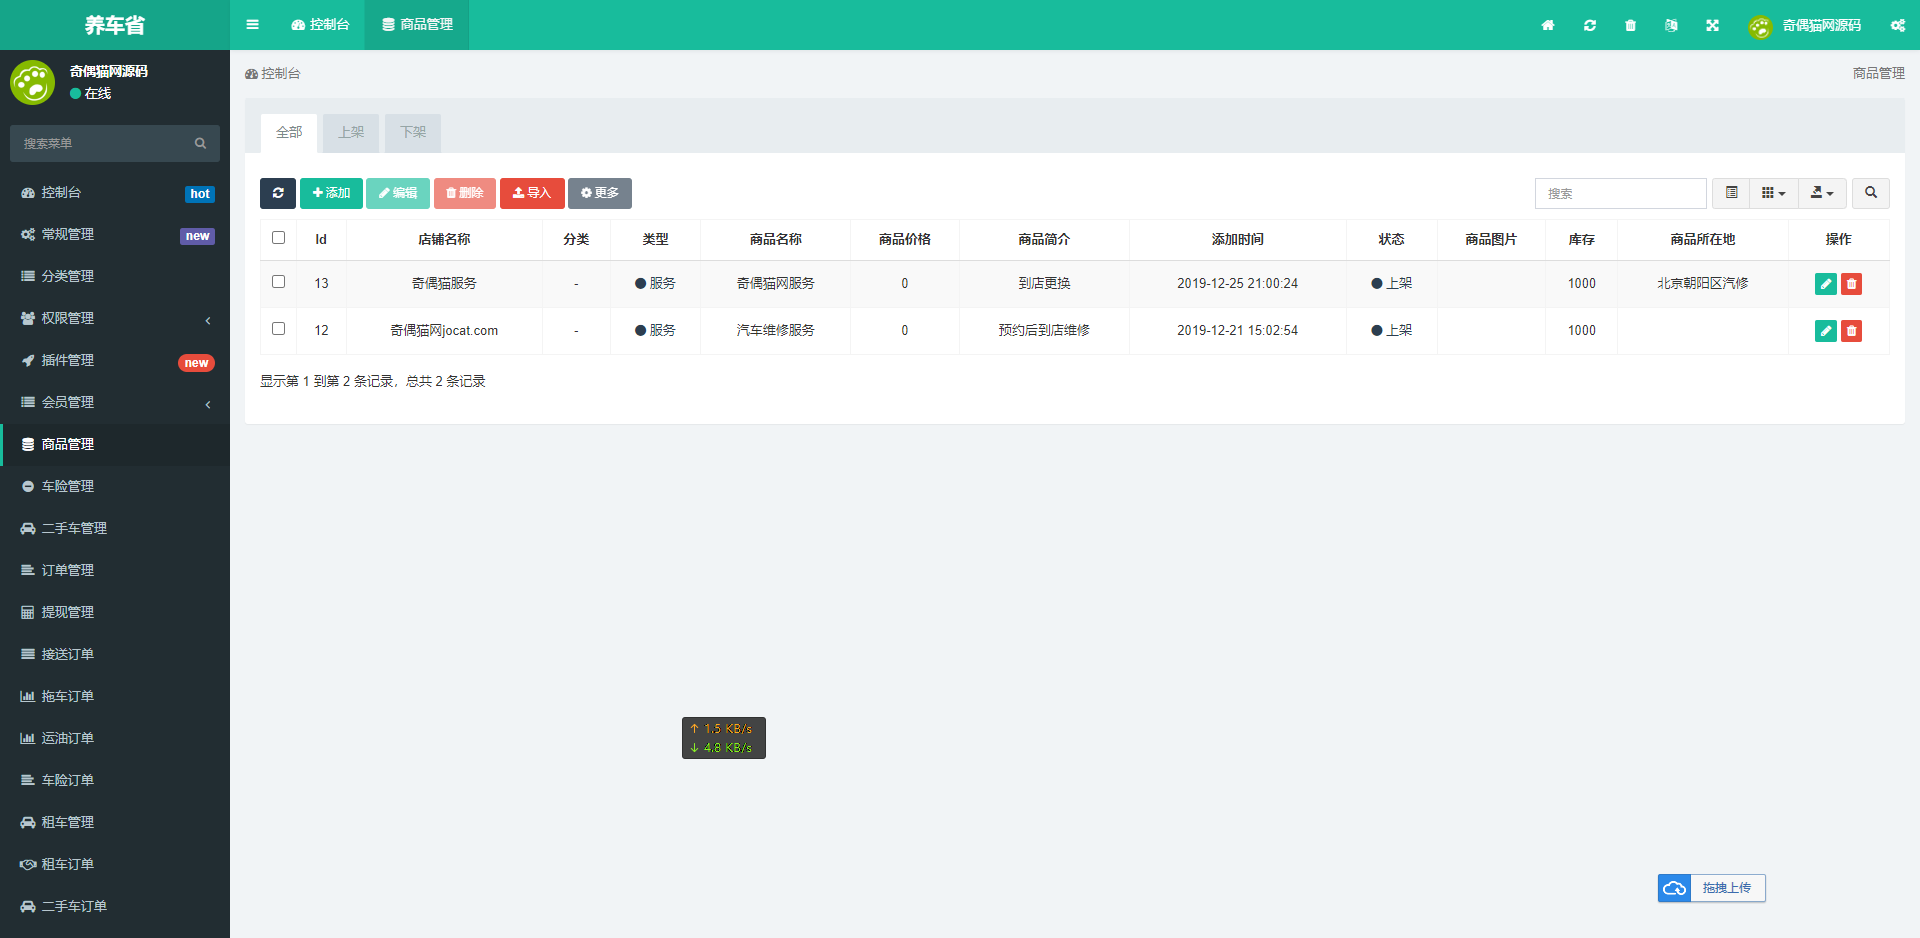1920x938 pixels.
Task: Click the 养车省 logo title
Action: click(115, 25)
